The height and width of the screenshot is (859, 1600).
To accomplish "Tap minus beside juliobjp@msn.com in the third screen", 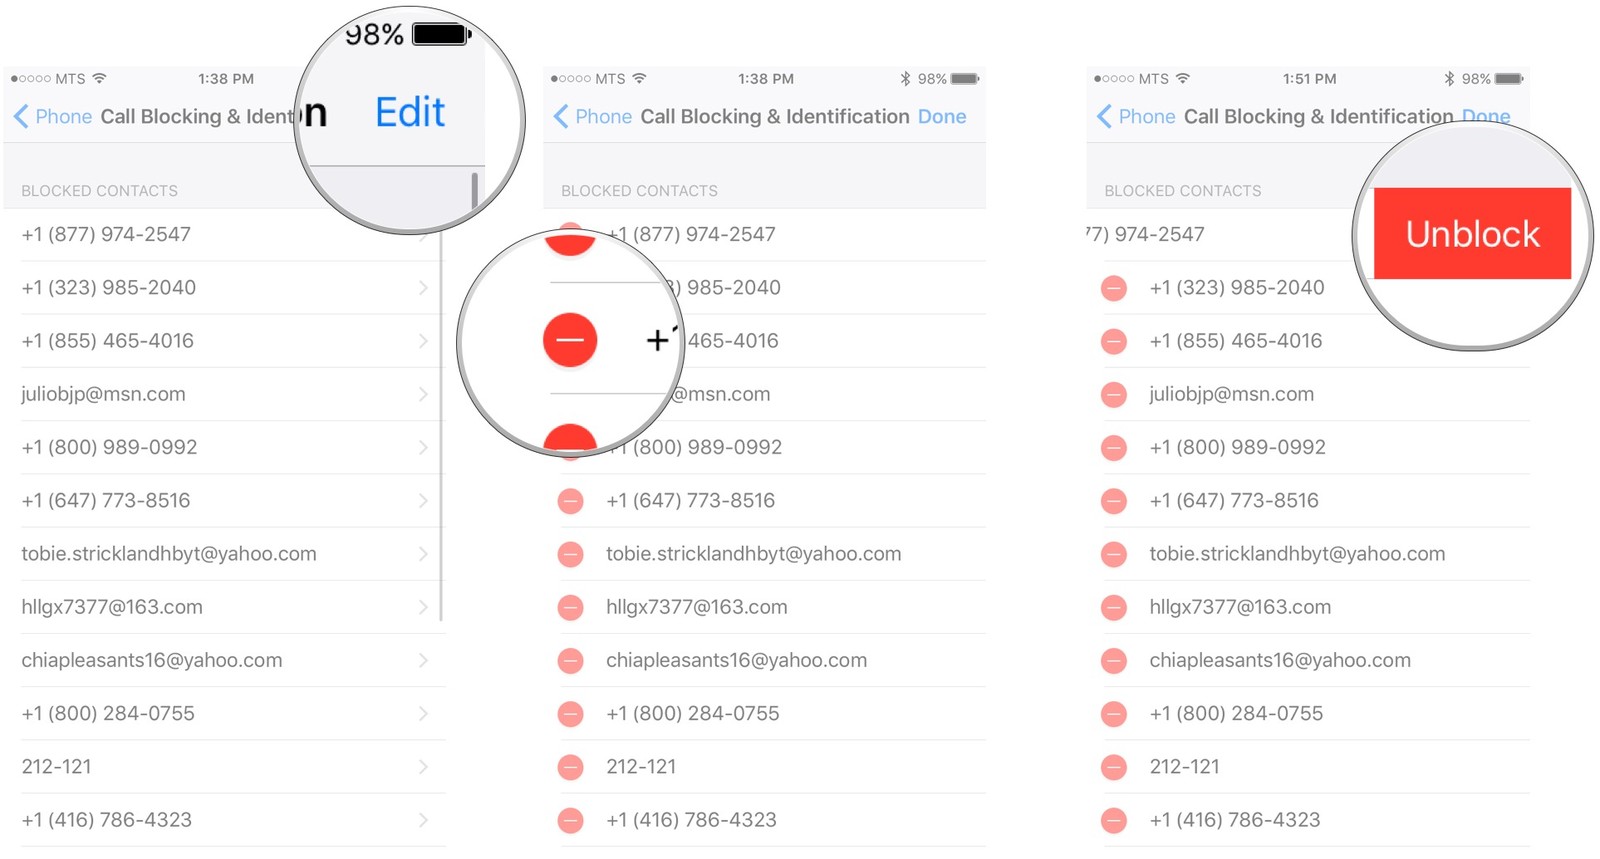I will 1114,395.
